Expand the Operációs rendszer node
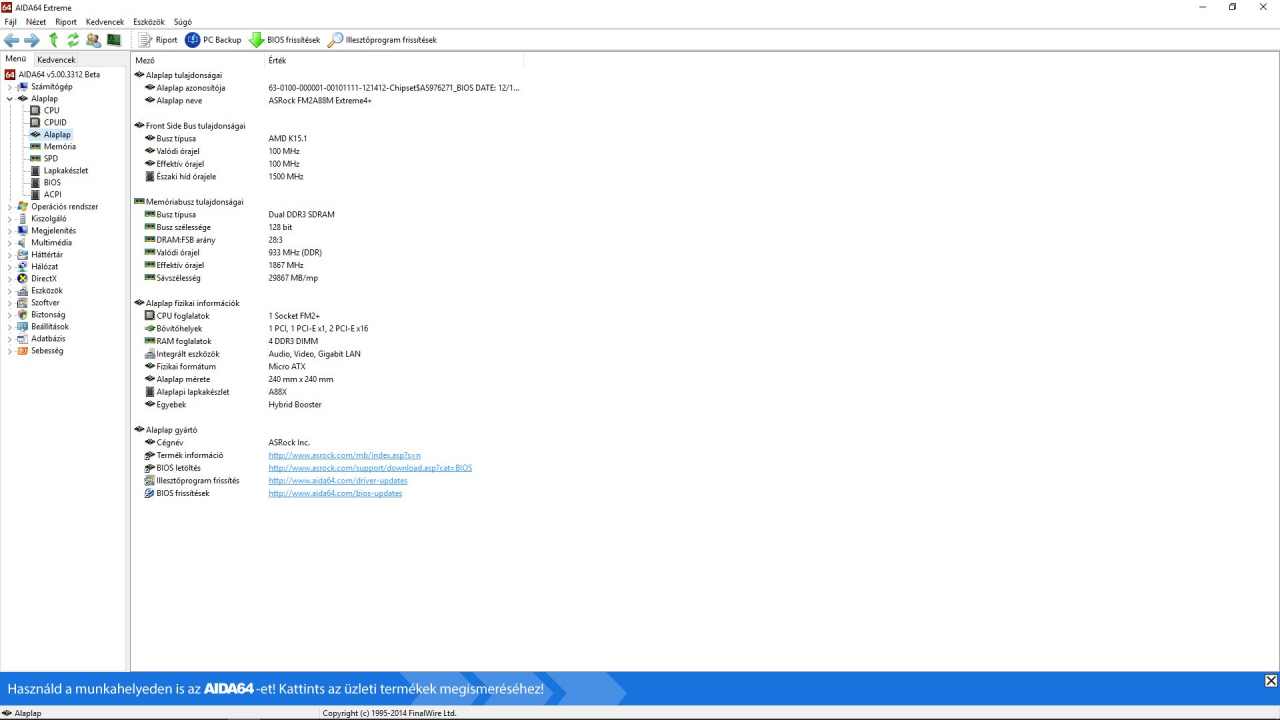 [10, 206]
